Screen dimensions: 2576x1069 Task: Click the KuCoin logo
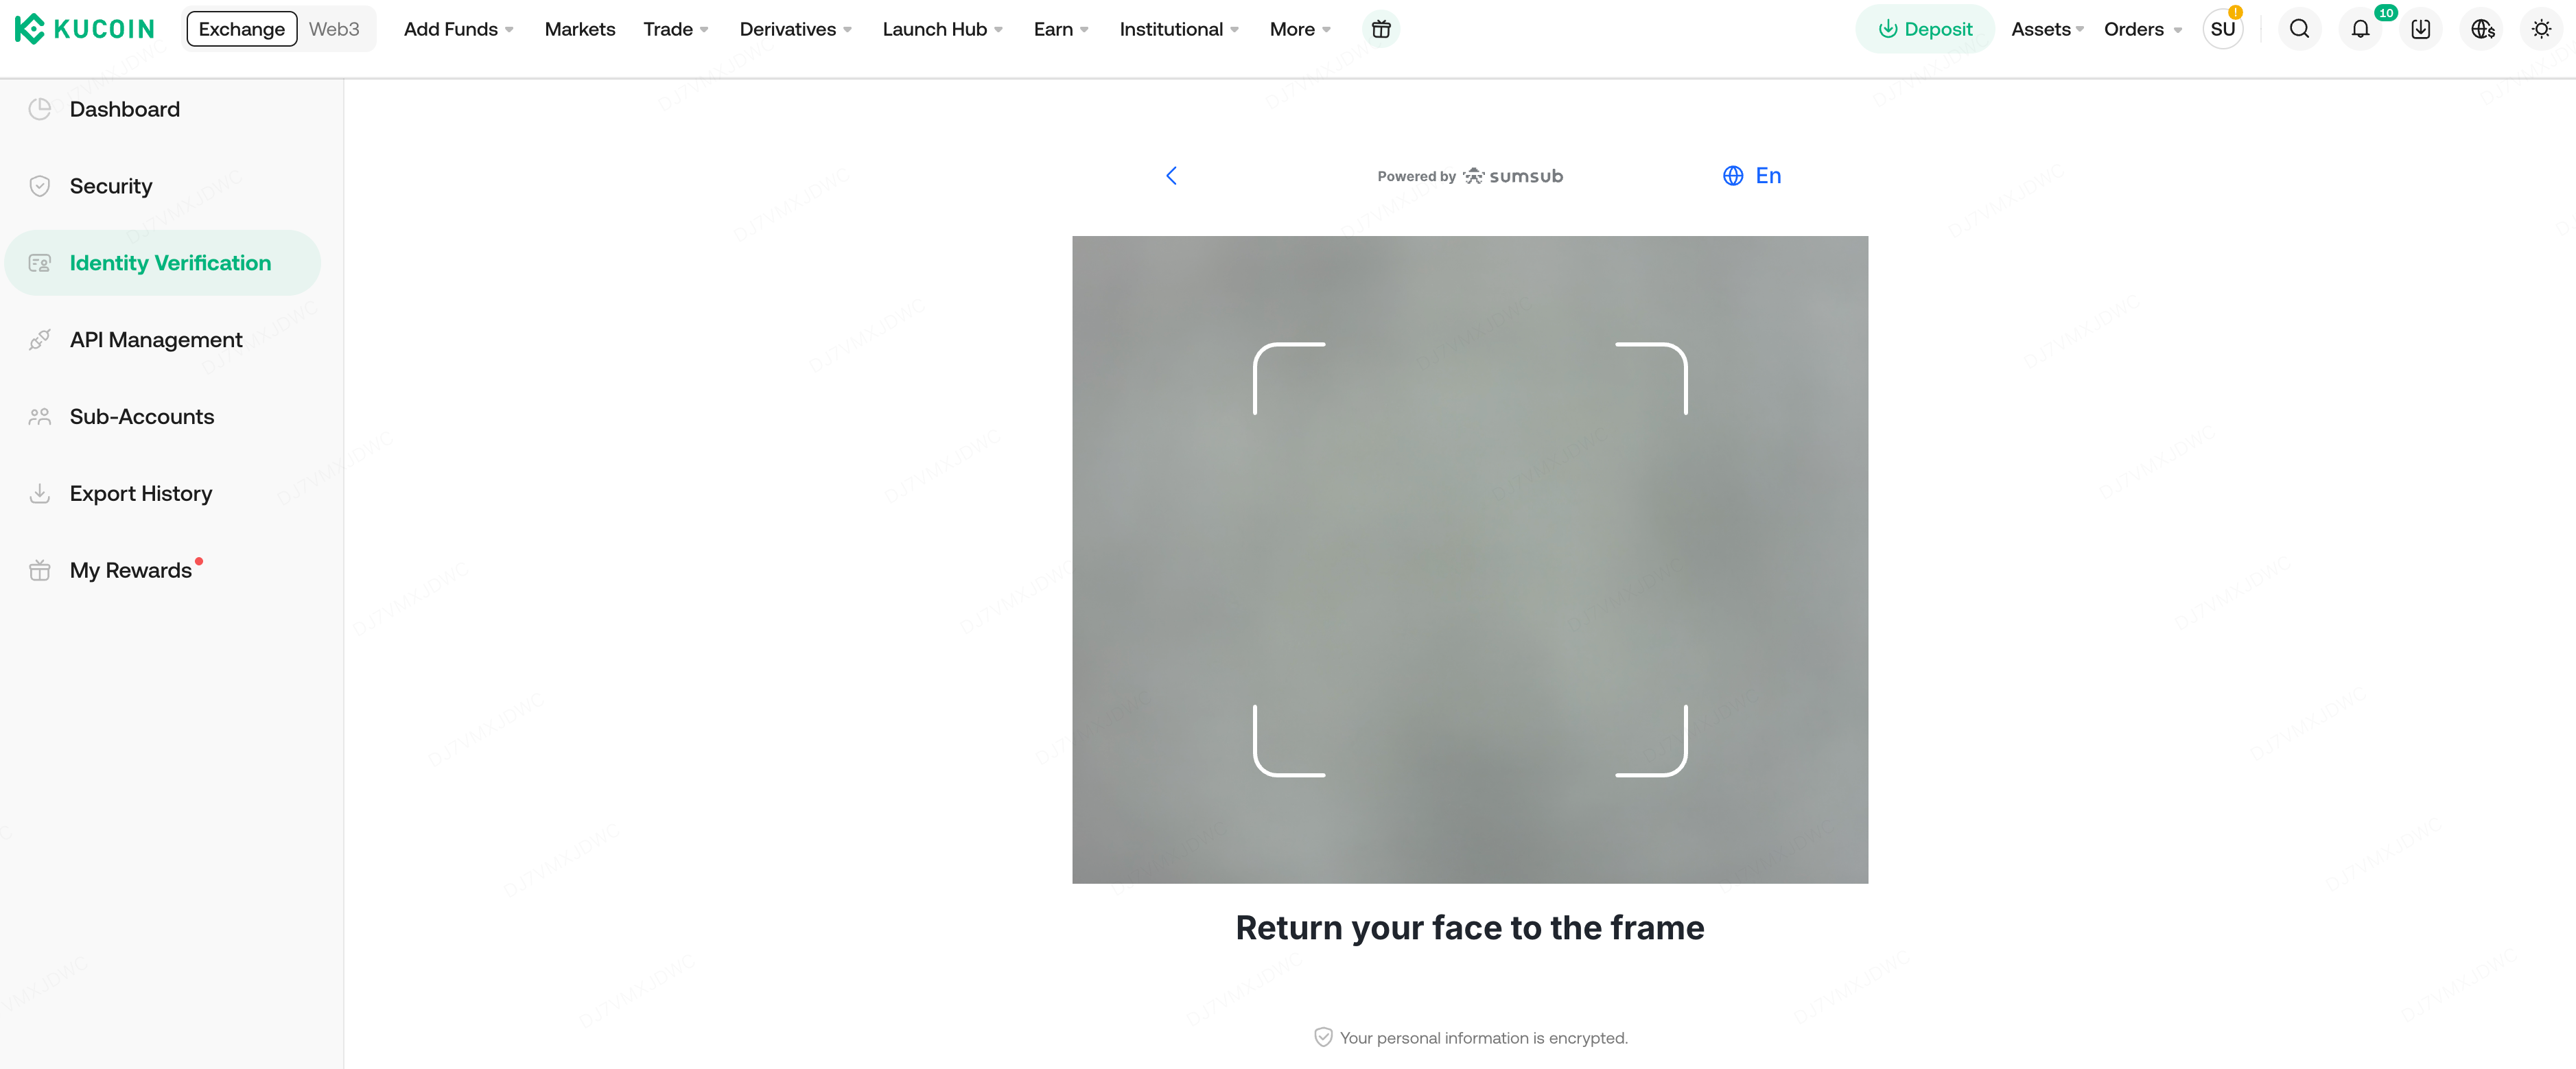click(x=85, y=29)
